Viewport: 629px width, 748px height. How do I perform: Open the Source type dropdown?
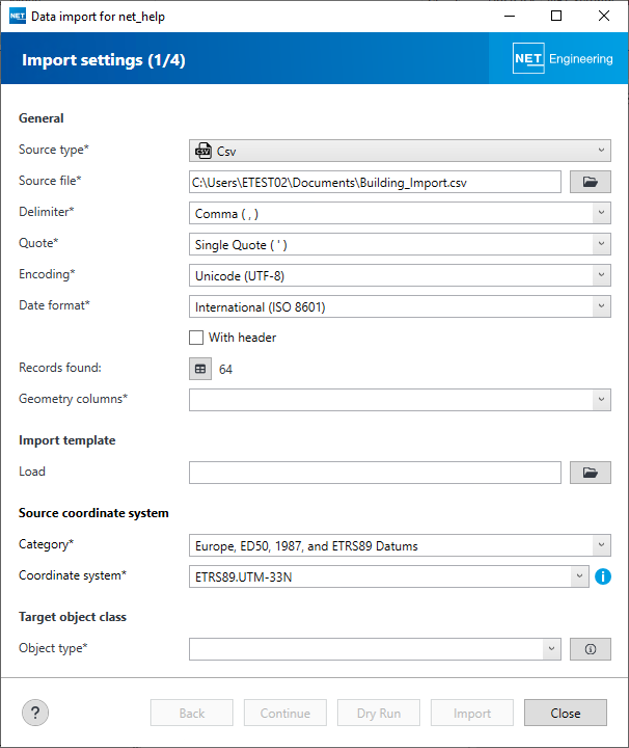click(x=400, y=151)
